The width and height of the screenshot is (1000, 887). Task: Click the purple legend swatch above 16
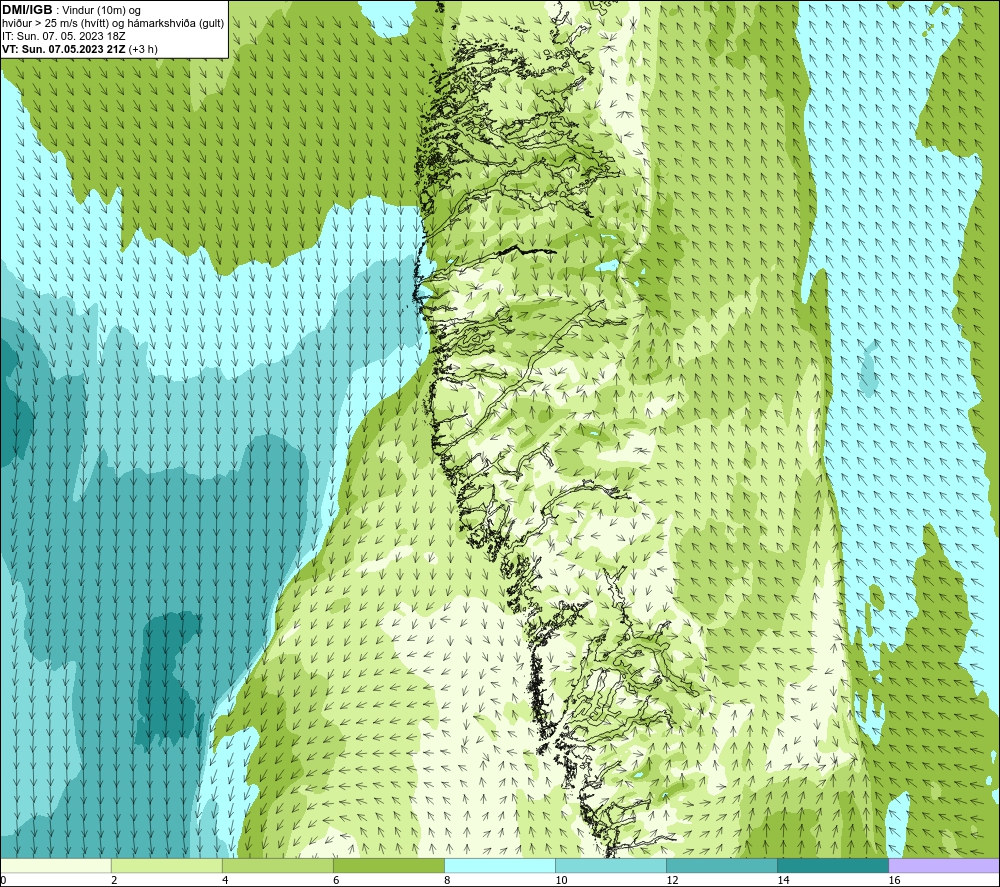(x=943, y=865)
